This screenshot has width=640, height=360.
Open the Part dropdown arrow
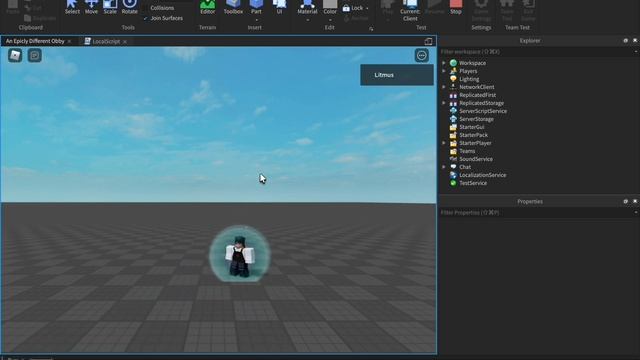click(256, 20)
